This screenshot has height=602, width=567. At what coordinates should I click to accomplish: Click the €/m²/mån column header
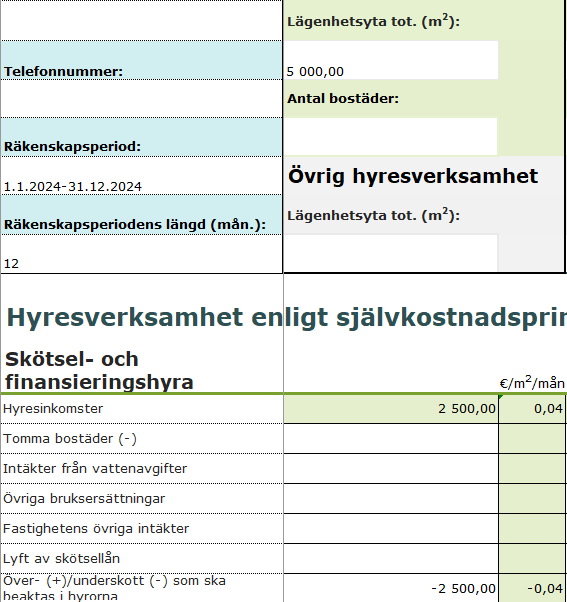532,383
